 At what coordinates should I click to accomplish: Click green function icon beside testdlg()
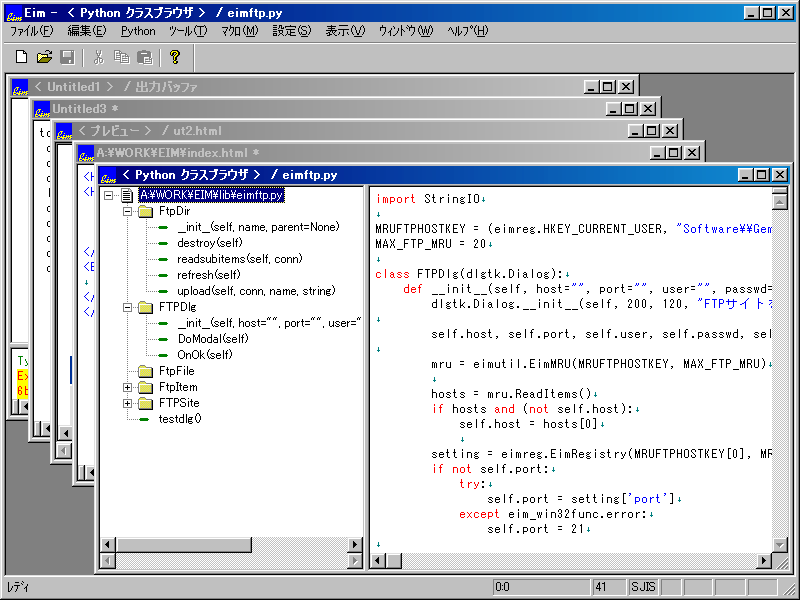coord(144,419)
